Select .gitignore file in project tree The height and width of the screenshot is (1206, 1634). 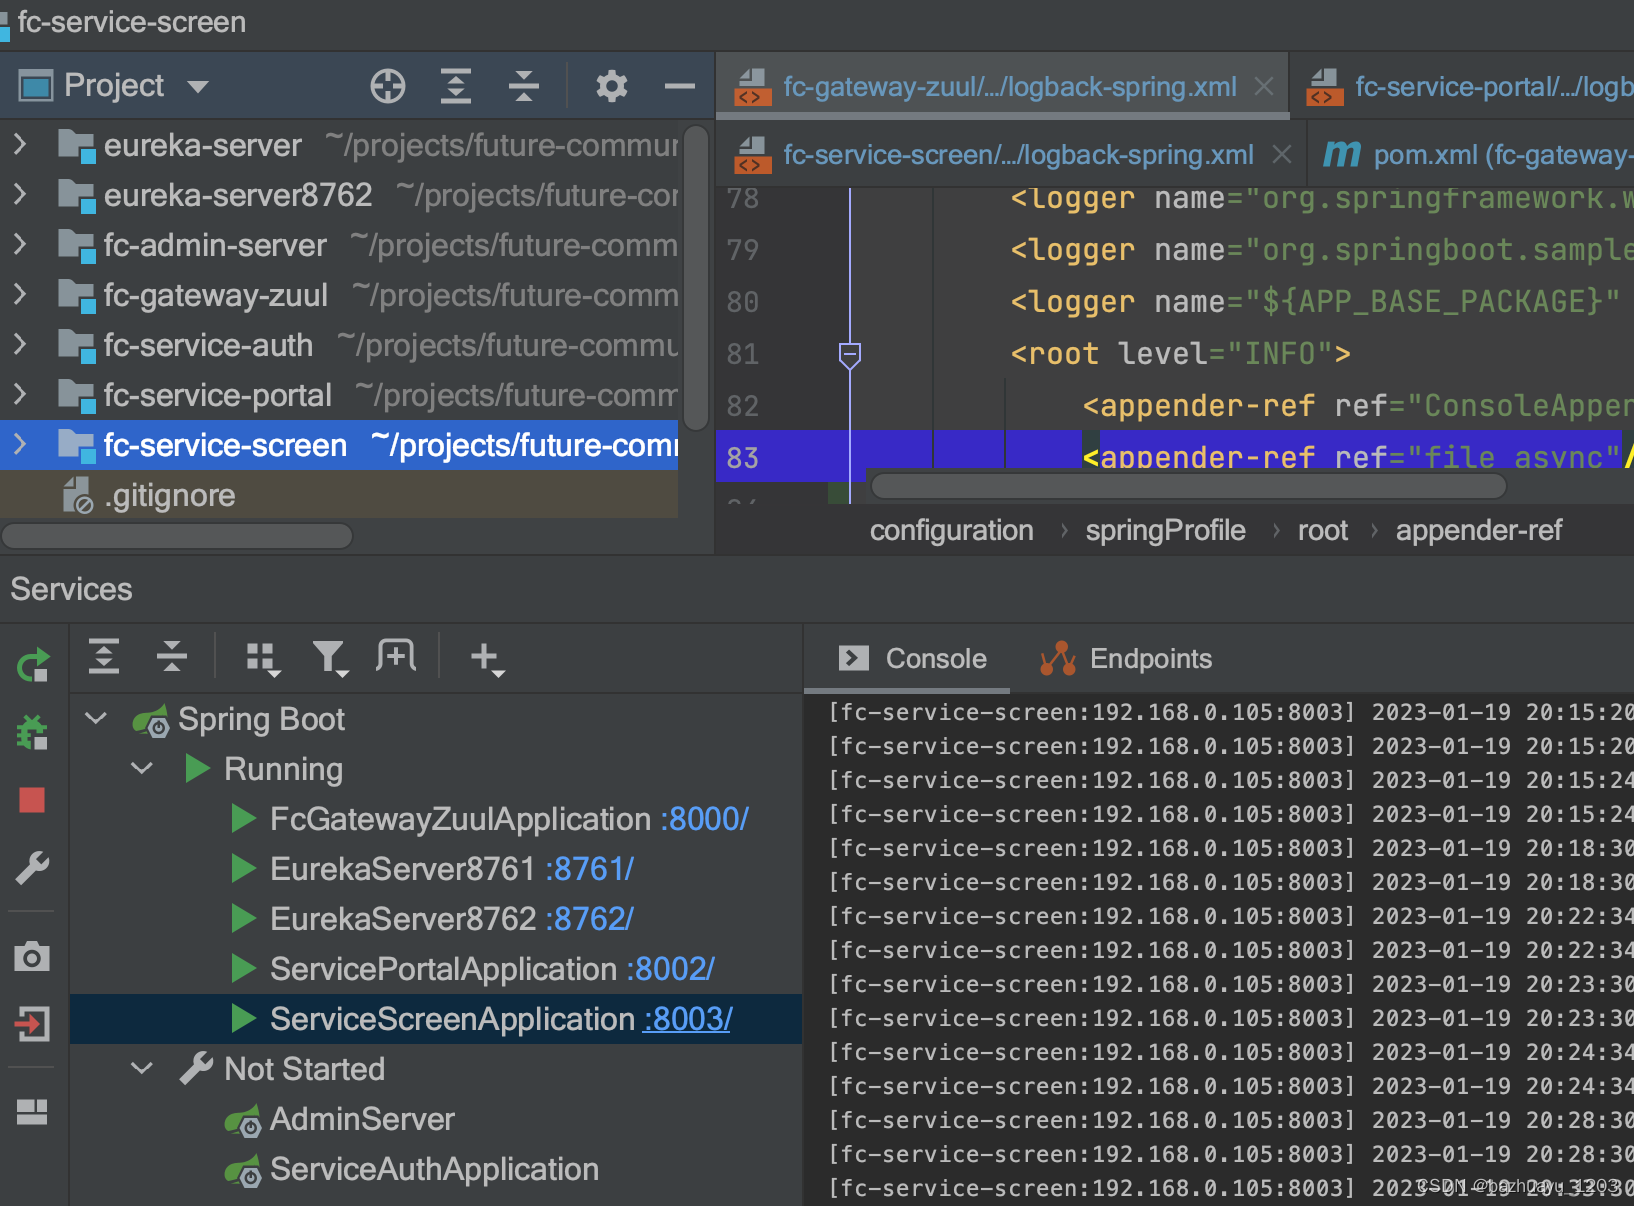pyautogui.click(x=339, y=495)
